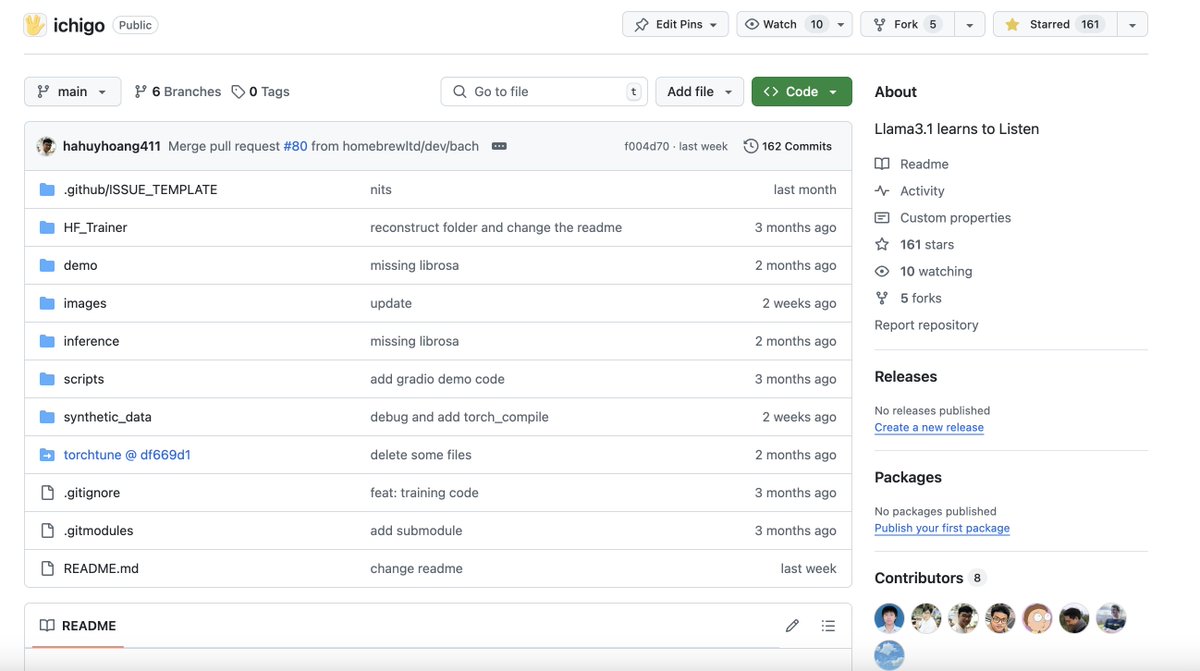Toggle the Starred button

pyautogui.click(x=1055, y=24)
